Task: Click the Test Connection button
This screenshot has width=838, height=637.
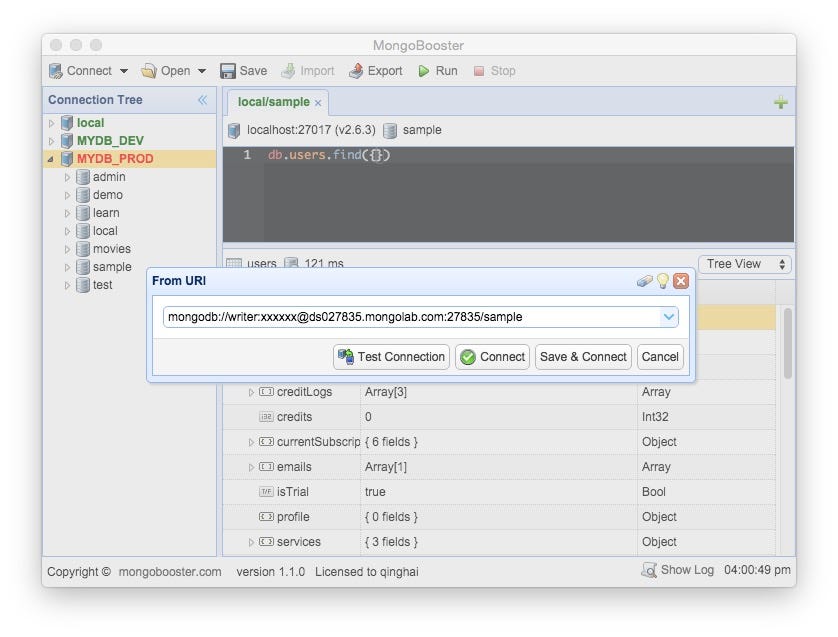Action: point(392,356)
